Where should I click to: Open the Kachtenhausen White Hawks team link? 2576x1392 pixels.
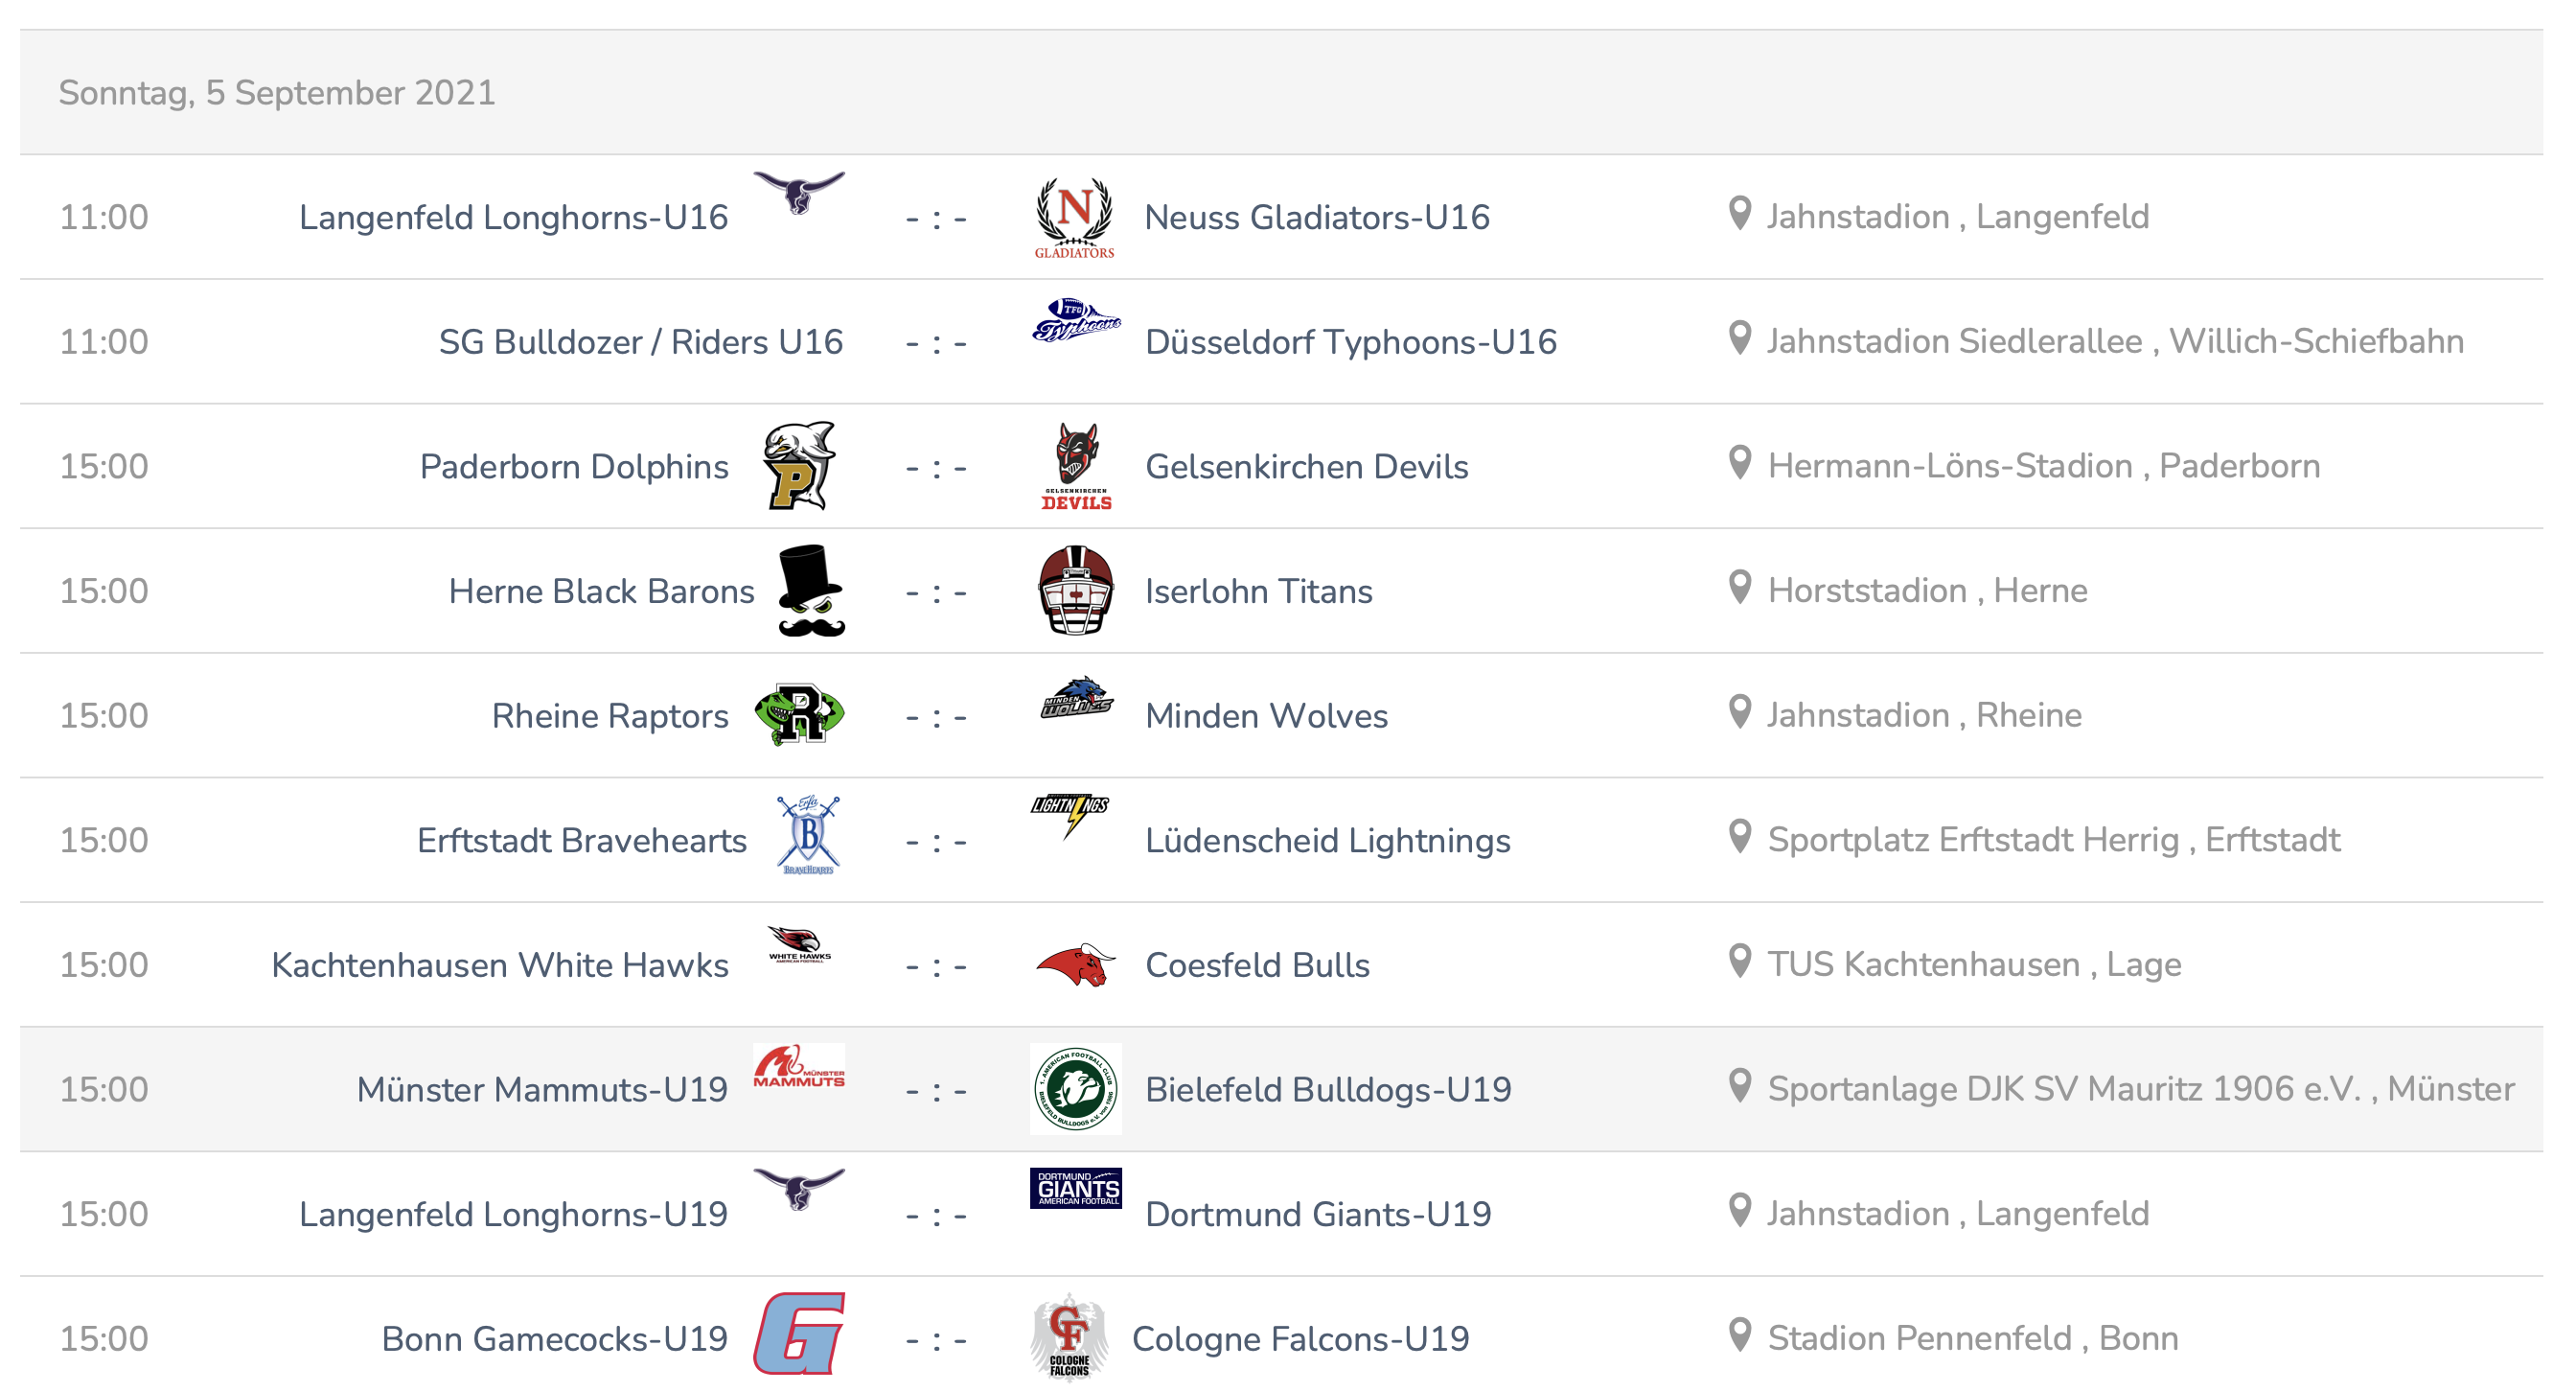500,965
